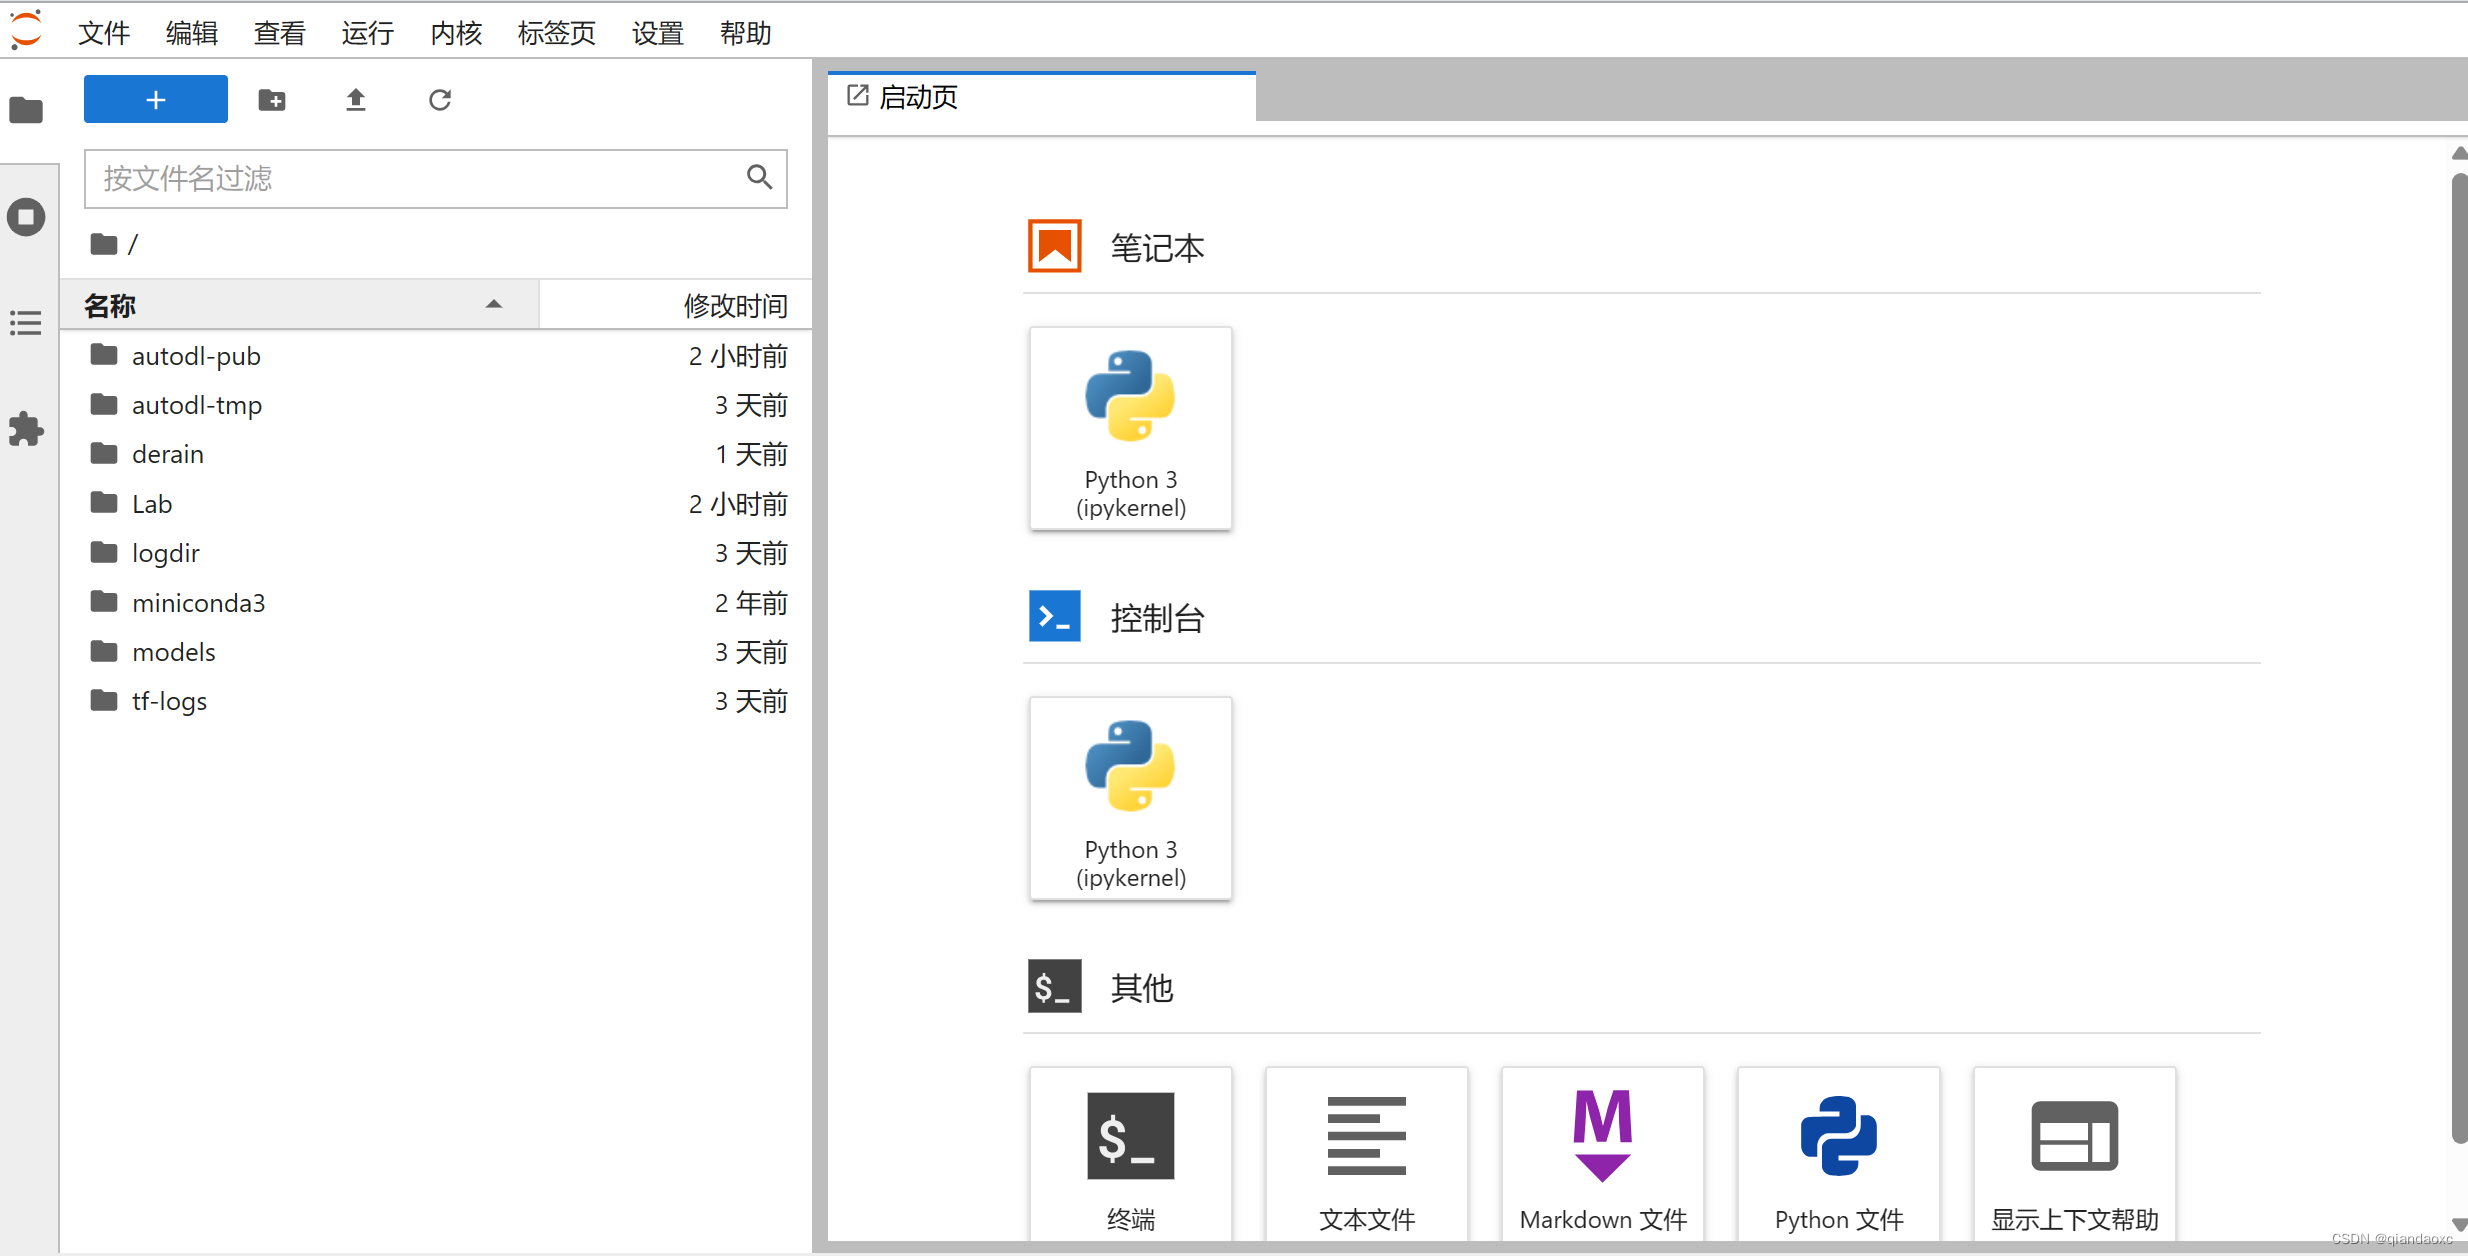
Task: Open the 运行 menu
Action: coord(368,33)
